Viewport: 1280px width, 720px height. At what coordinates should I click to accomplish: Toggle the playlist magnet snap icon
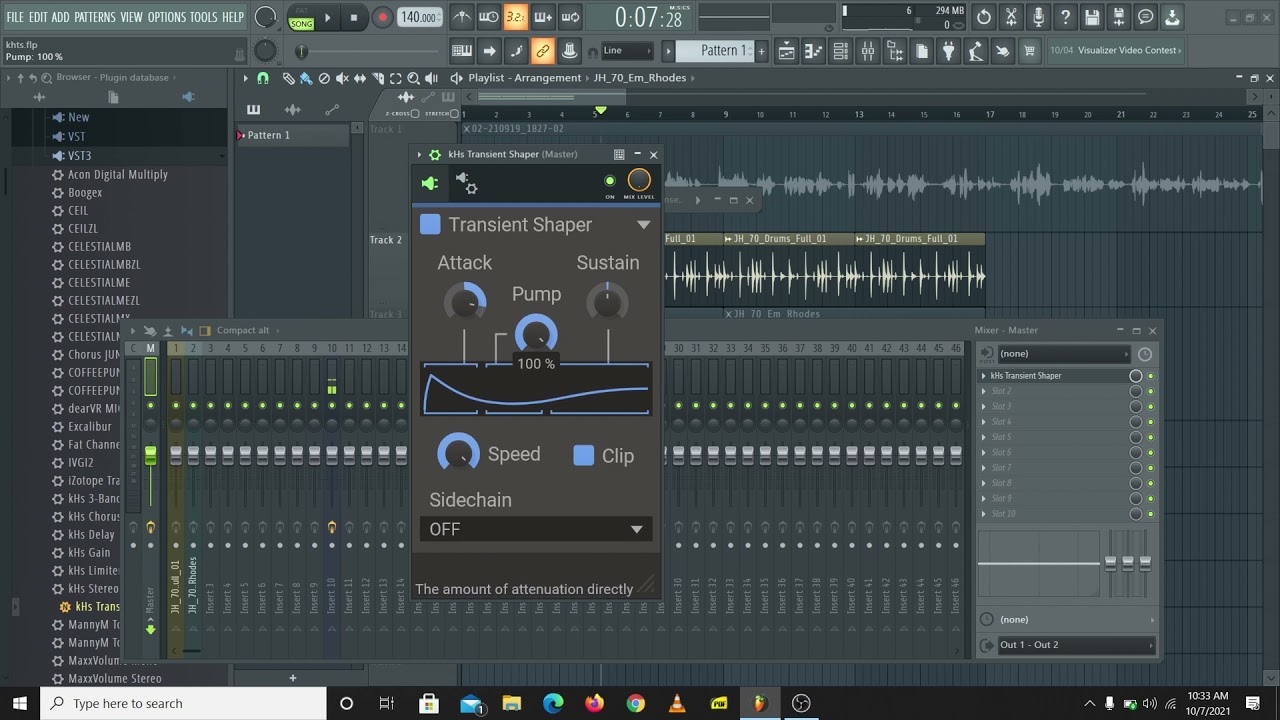(x=263, y=78)
